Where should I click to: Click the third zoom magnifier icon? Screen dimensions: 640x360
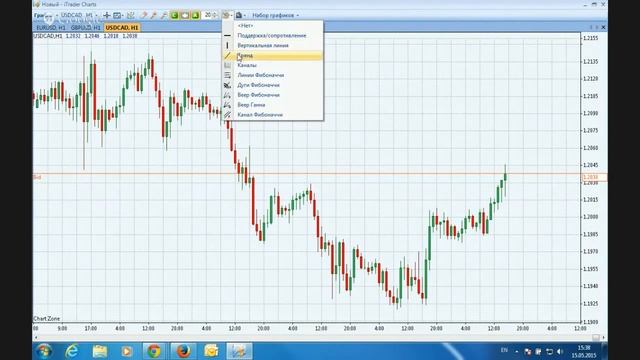point(164,16)
